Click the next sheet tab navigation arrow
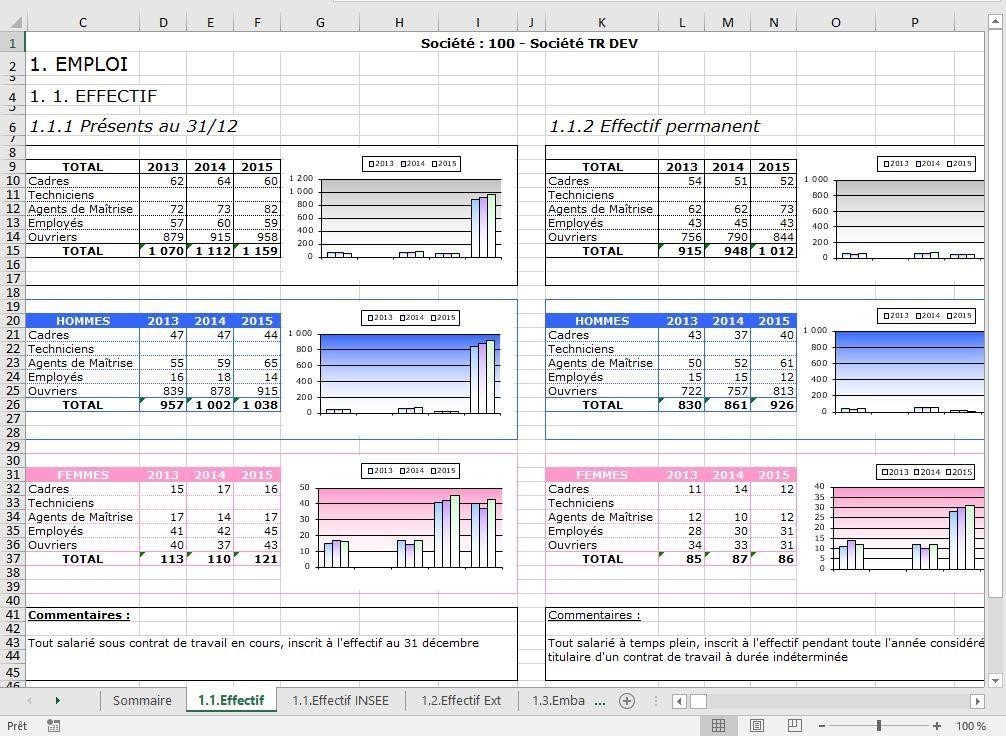The width and height of the screenshot is (1006, 736). point(57,701)
